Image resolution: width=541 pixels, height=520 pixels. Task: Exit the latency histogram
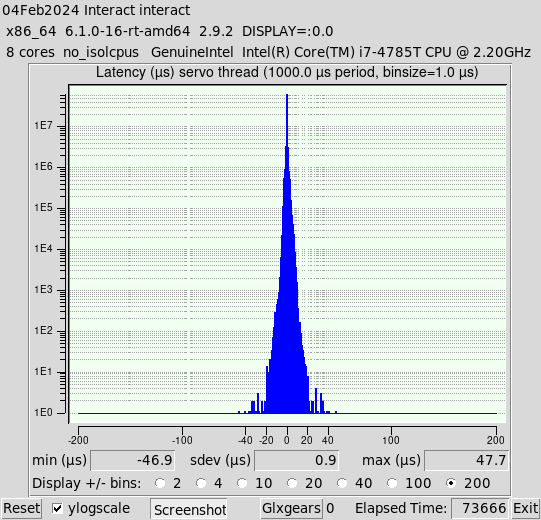[525, 508]
